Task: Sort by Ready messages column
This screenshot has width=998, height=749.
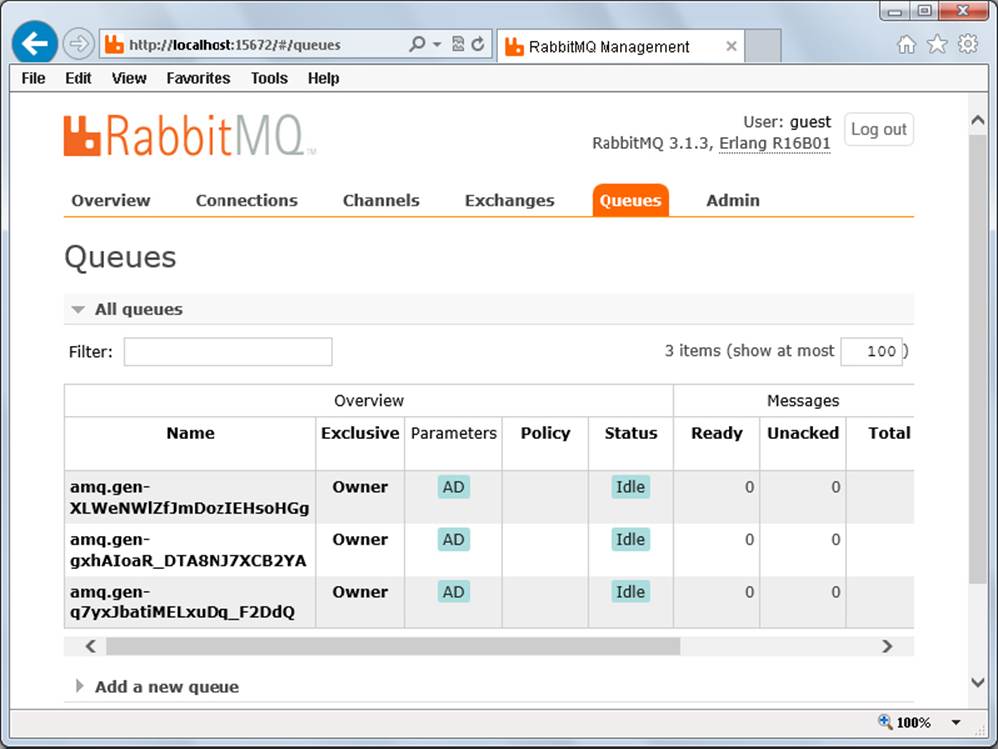Action: tap(717, 433)
